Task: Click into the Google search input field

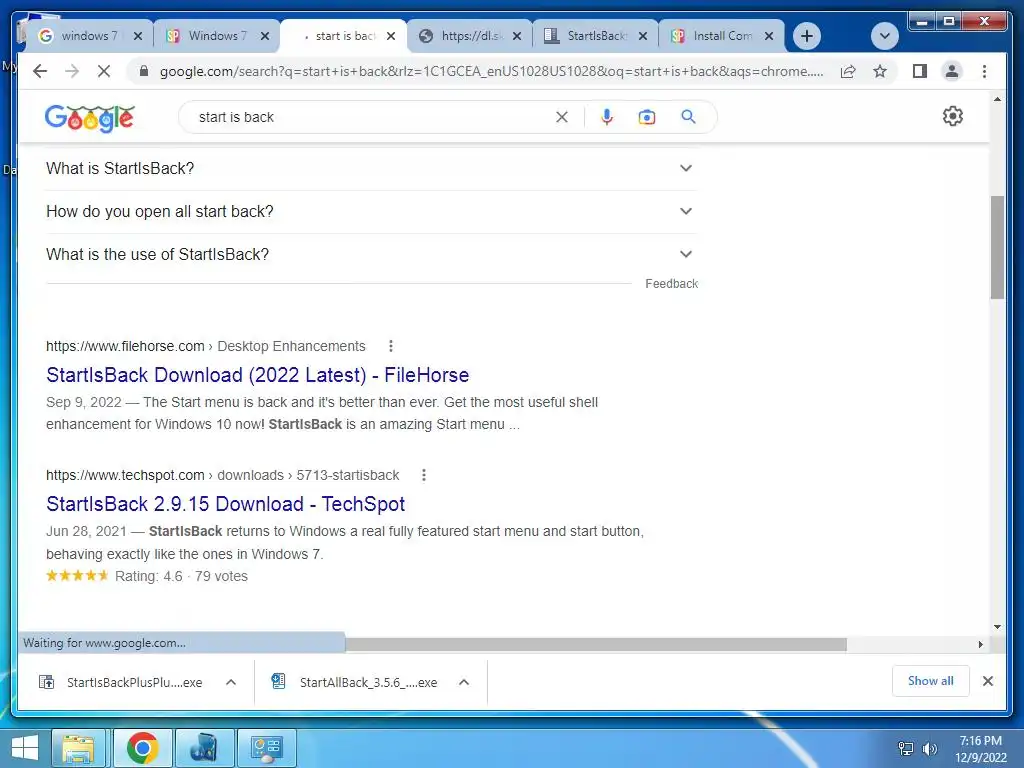Action: coord(372,117)
